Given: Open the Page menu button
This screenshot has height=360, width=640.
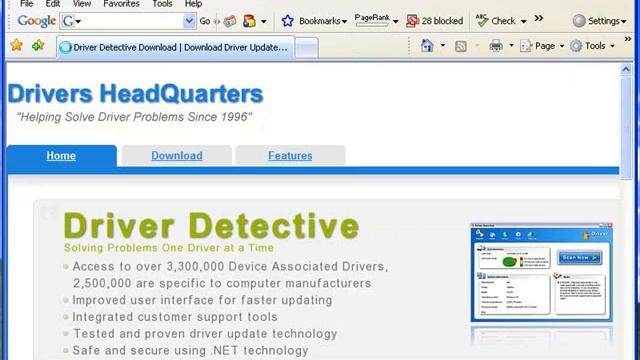Looking at the screenshot, I should [x=542, y=46].
